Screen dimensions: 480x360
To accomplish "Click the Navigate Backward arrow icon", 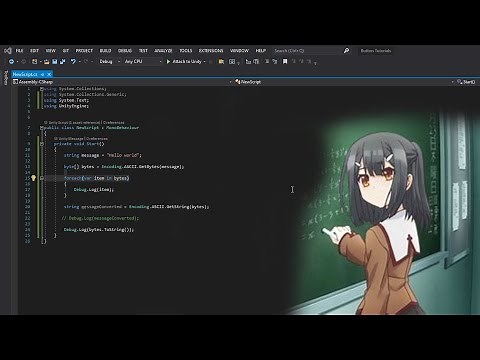I will [11, 62].
